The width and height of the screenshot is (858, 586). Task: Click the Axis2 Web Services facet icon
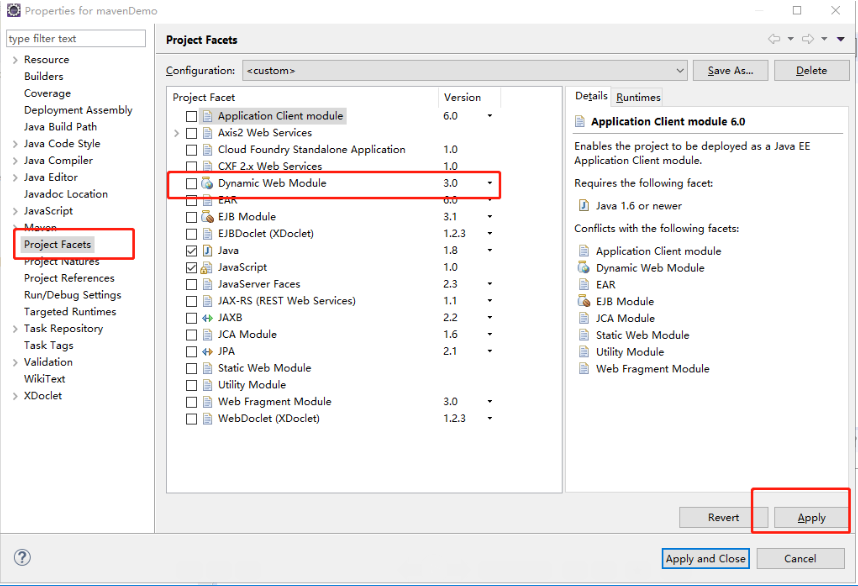coord(207,133)
